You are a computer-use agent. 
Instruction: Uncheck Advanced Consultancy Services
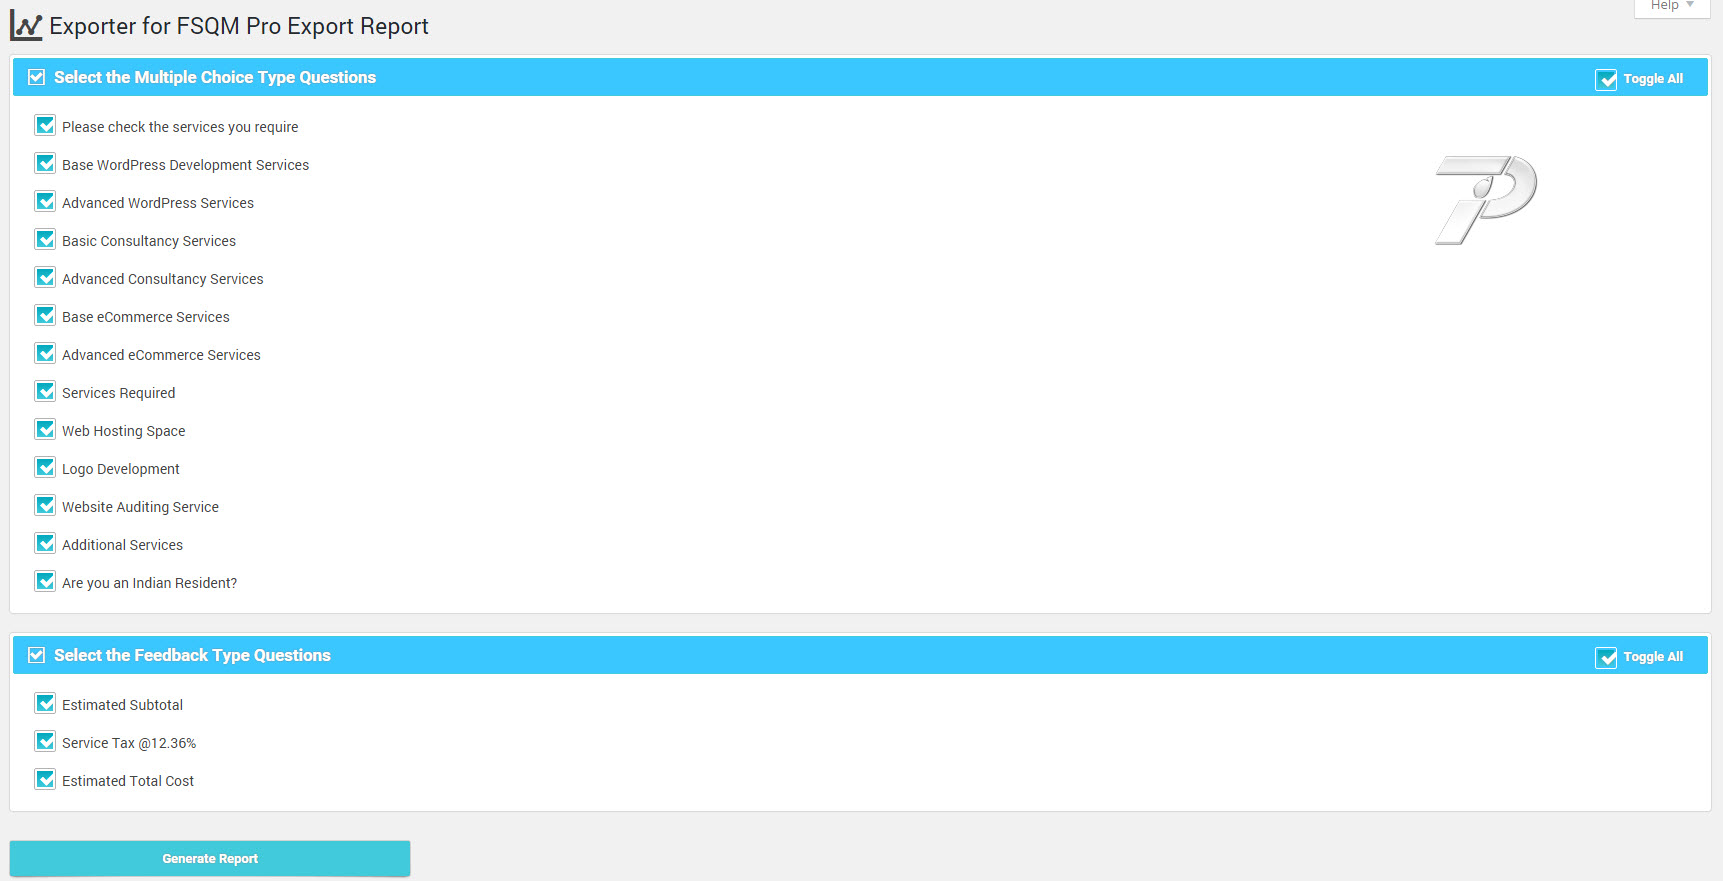pos(45,277)
